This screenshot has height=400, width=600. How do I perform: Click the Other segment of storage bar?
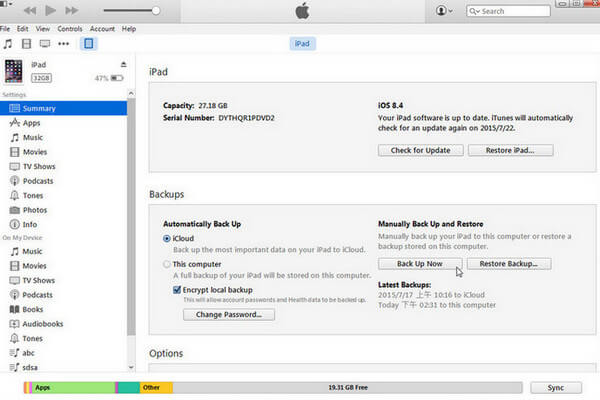[x=156, y=388]
